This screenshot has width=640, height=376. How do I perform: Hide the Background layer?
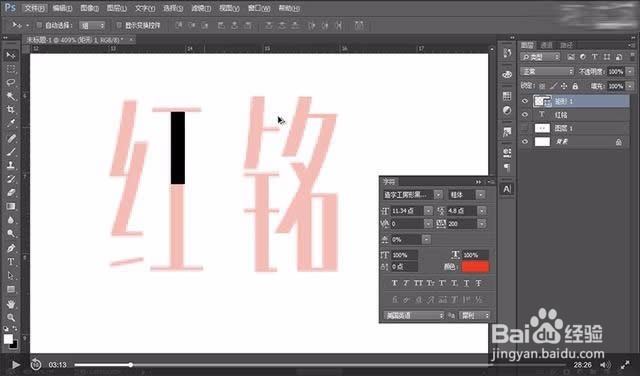coord(525,142)
